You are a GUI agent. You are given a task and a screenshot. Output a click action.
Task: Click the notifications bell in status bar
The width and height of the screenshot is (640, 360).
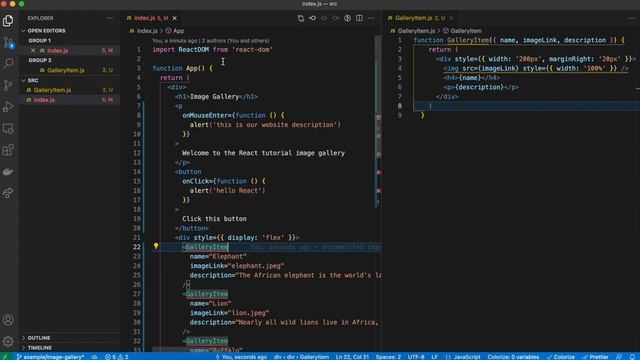pyautogui.click(x=632, y=356)
